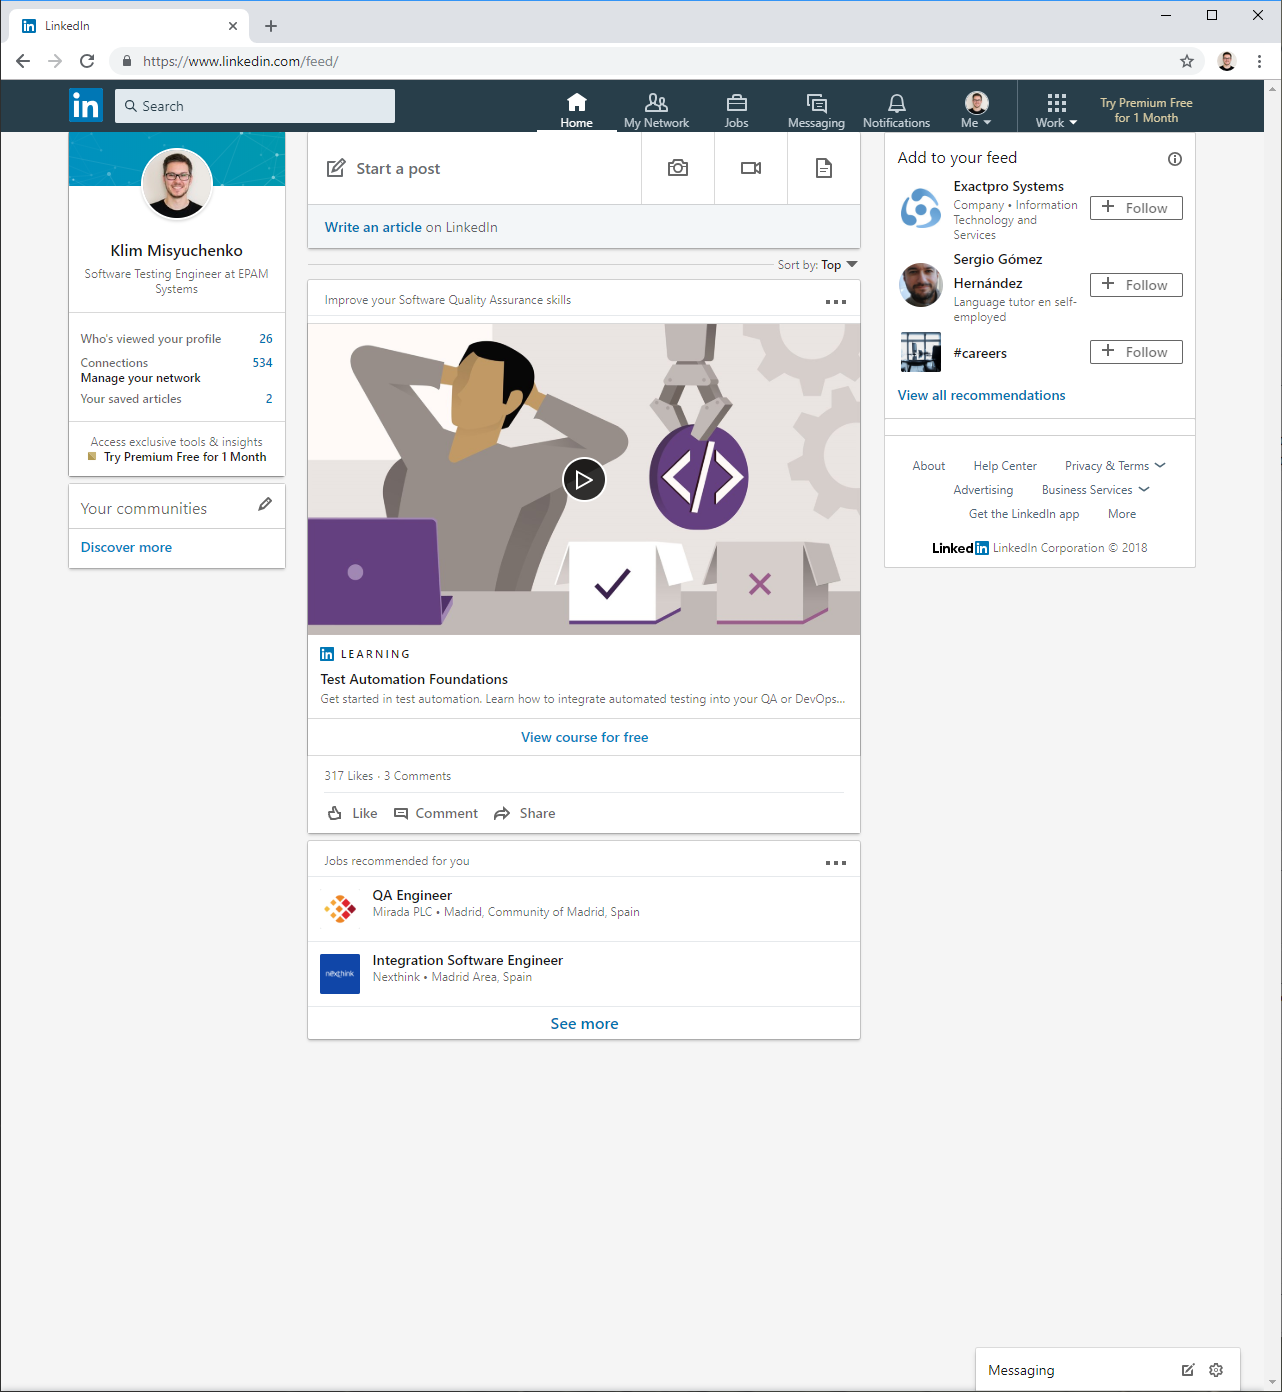This screenshot has width=1282, height=1392.
Task: Click the 3 Comments count on the post
Action: (417, 776)
